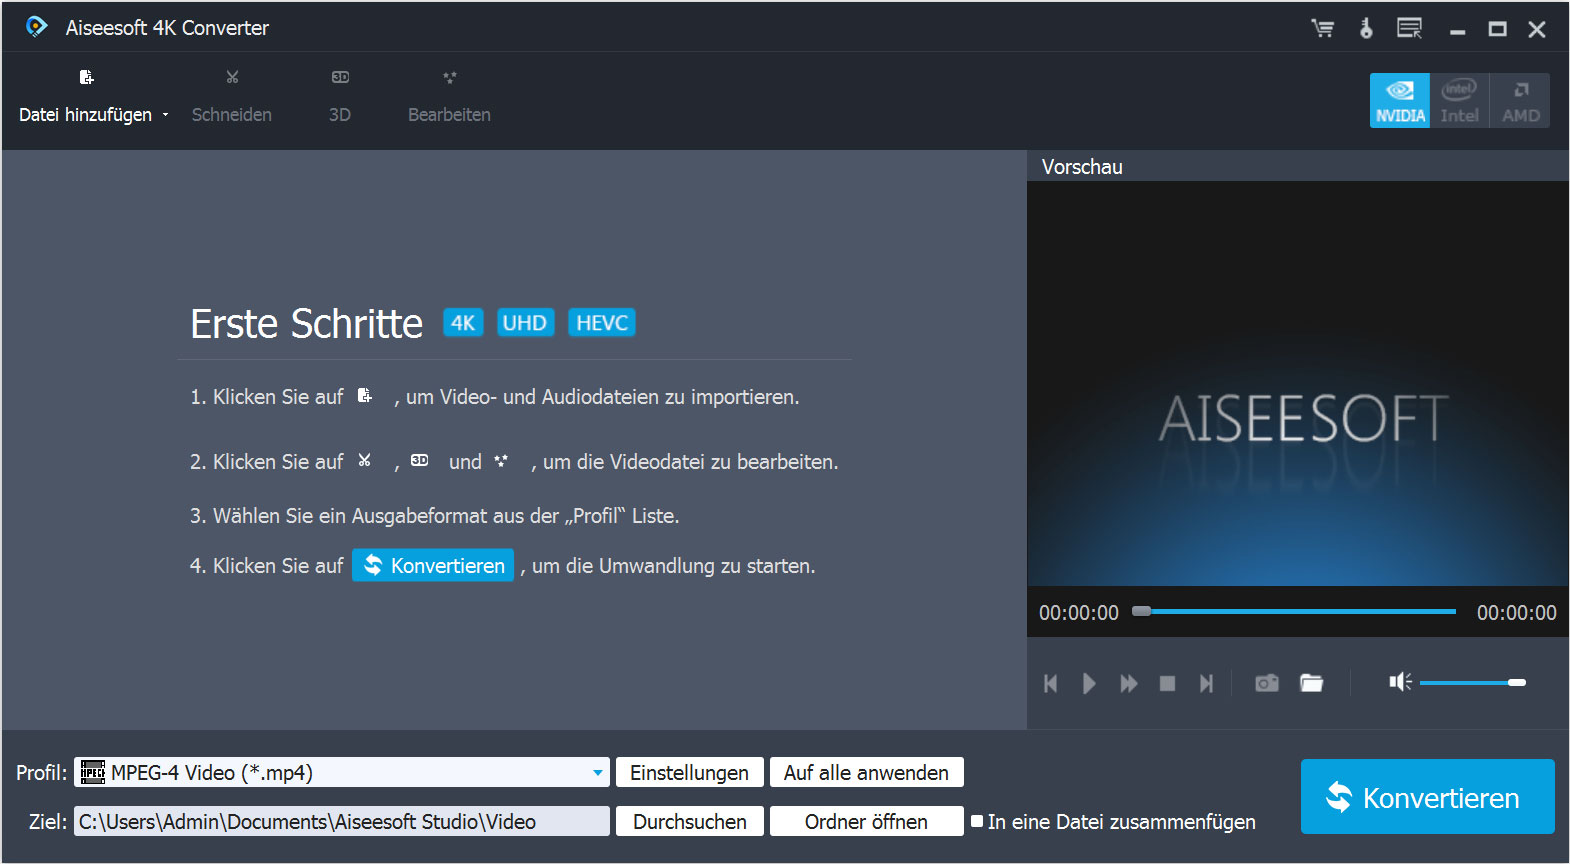
Task: Click the preview playback progress slider
Action: 1294,611
